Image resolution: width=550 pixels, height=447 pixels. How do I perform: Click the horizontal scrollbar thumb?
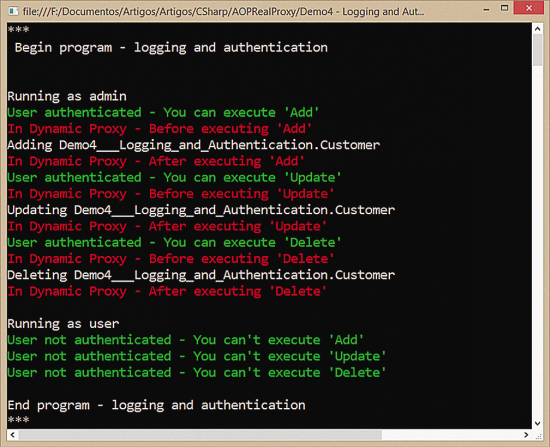[x=200, y=435]
